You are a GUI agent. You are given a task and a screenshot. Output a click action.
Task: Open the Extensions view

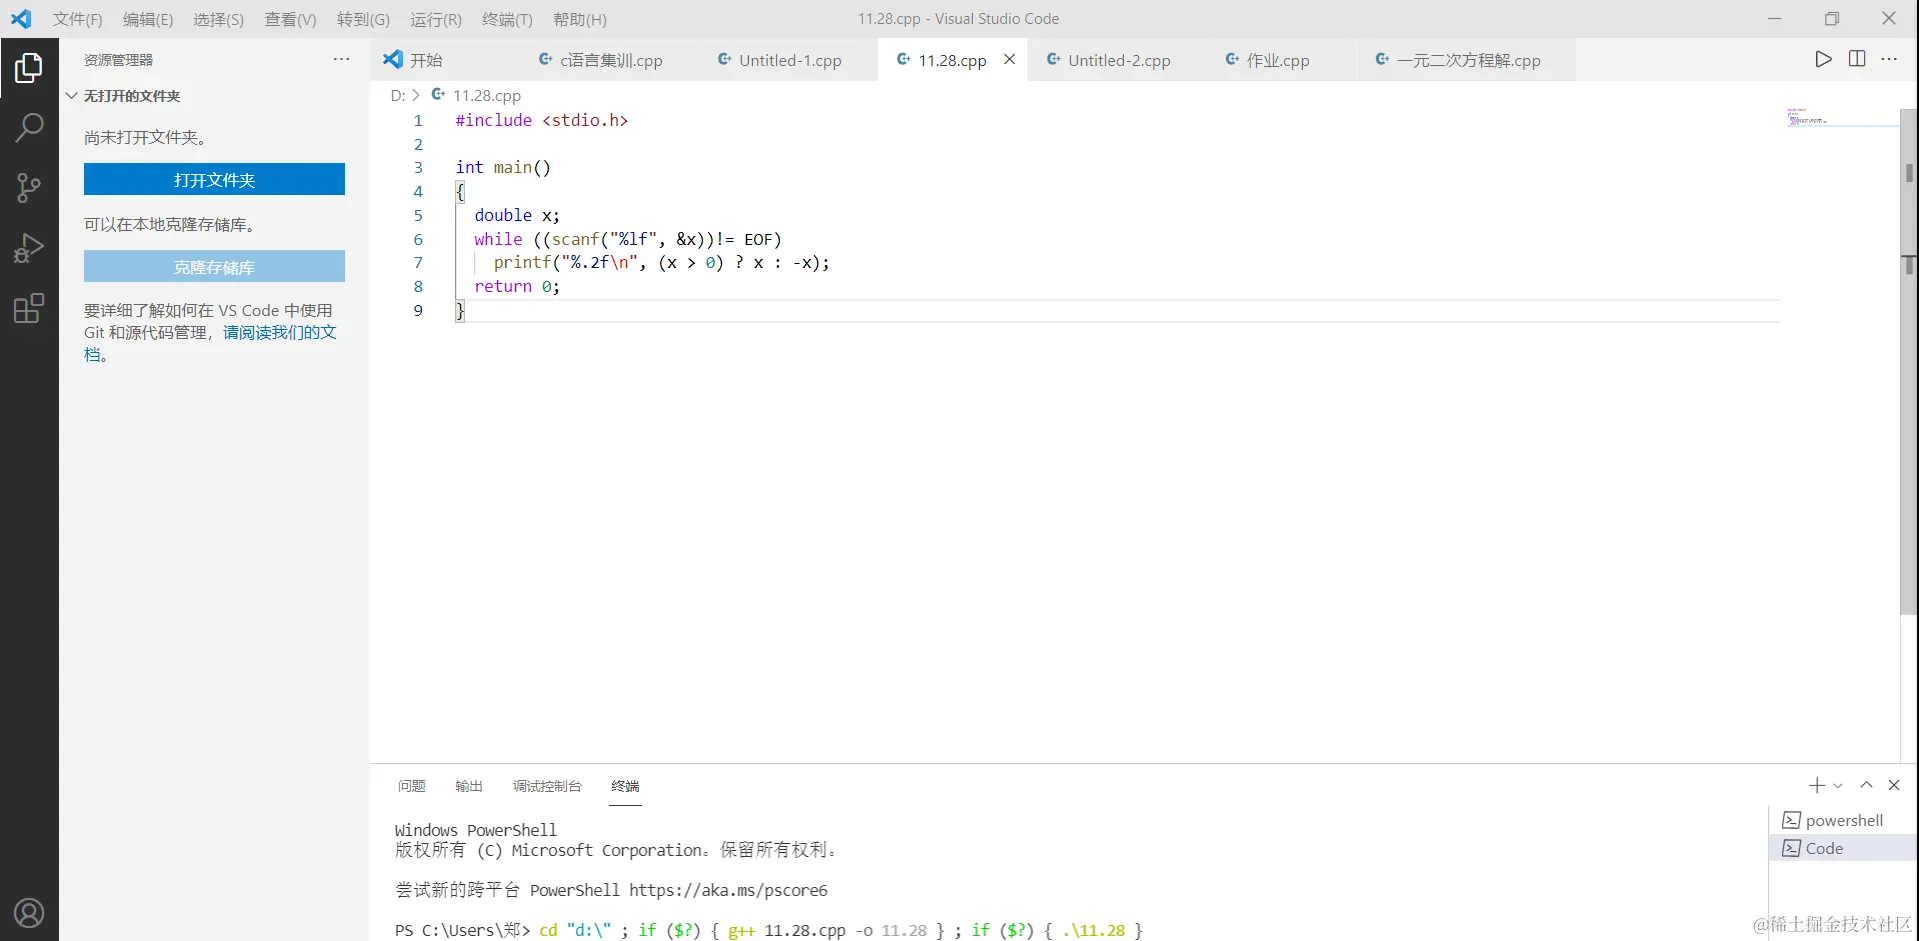[x=30, y=308]
